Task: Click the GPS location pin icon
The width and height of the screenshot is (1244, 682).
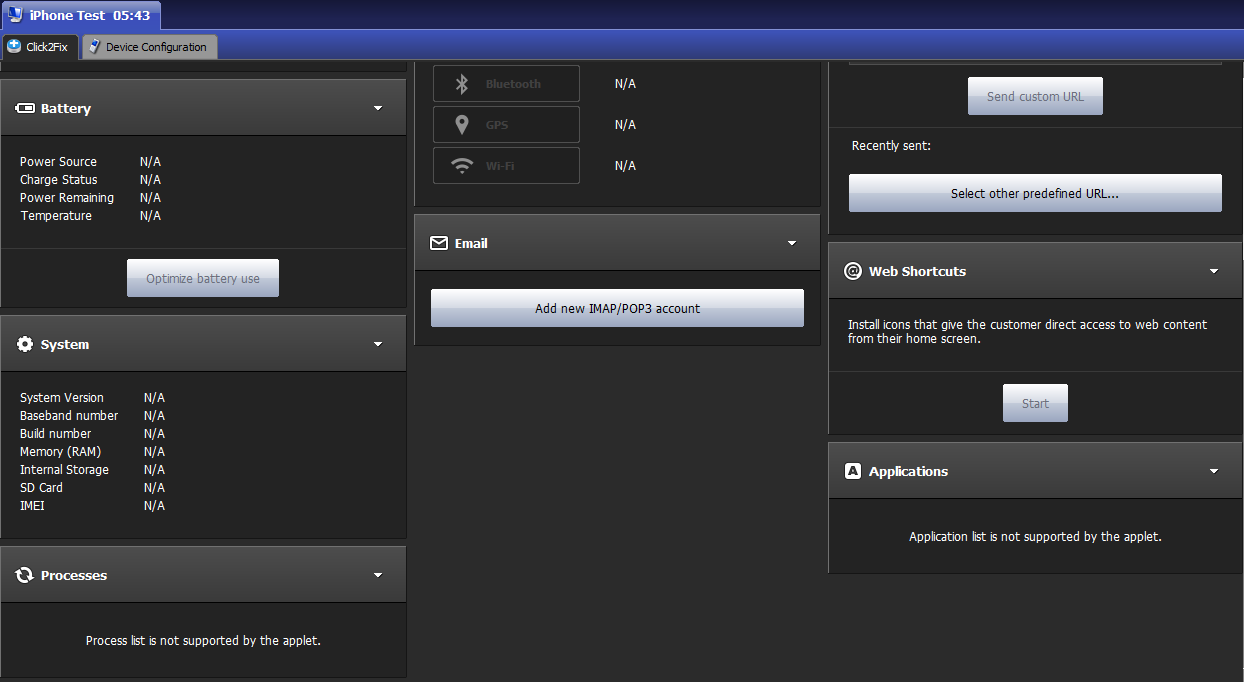Action: click(x=462, y=124)
